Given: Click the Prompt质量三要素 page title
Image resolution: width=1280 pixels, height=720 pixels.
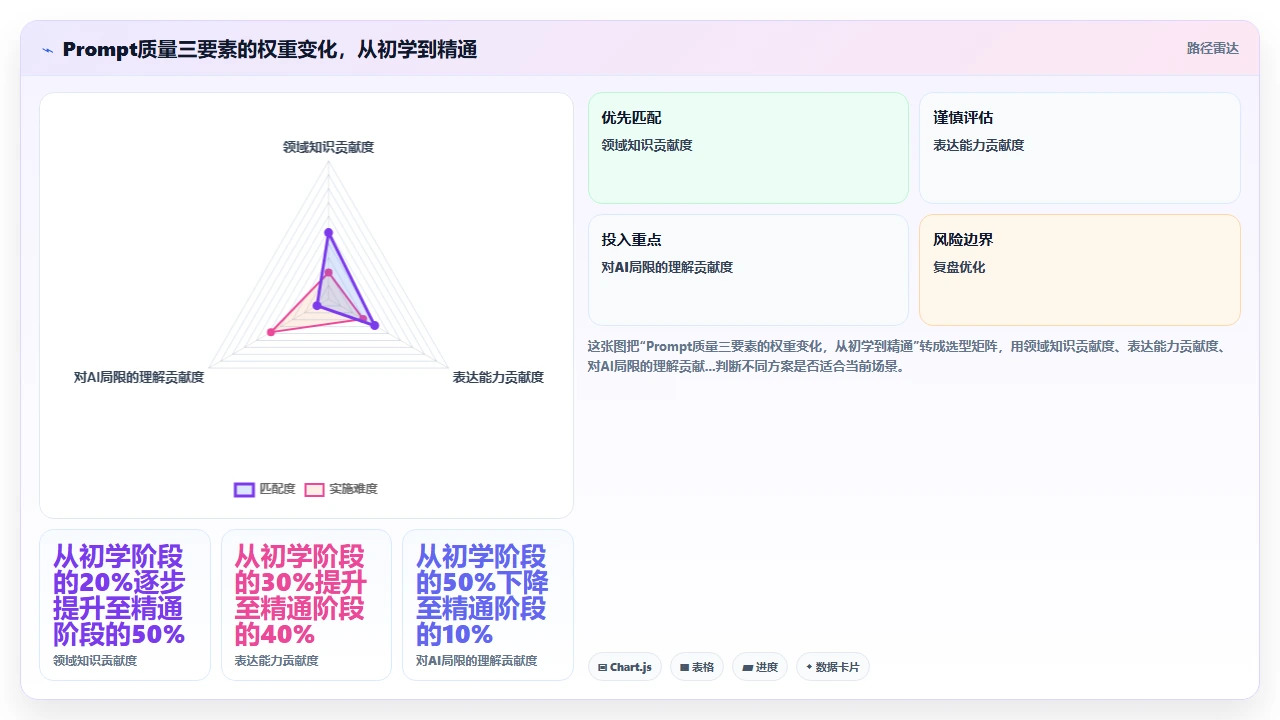Looking at the screenshot, I should (269, 49).
